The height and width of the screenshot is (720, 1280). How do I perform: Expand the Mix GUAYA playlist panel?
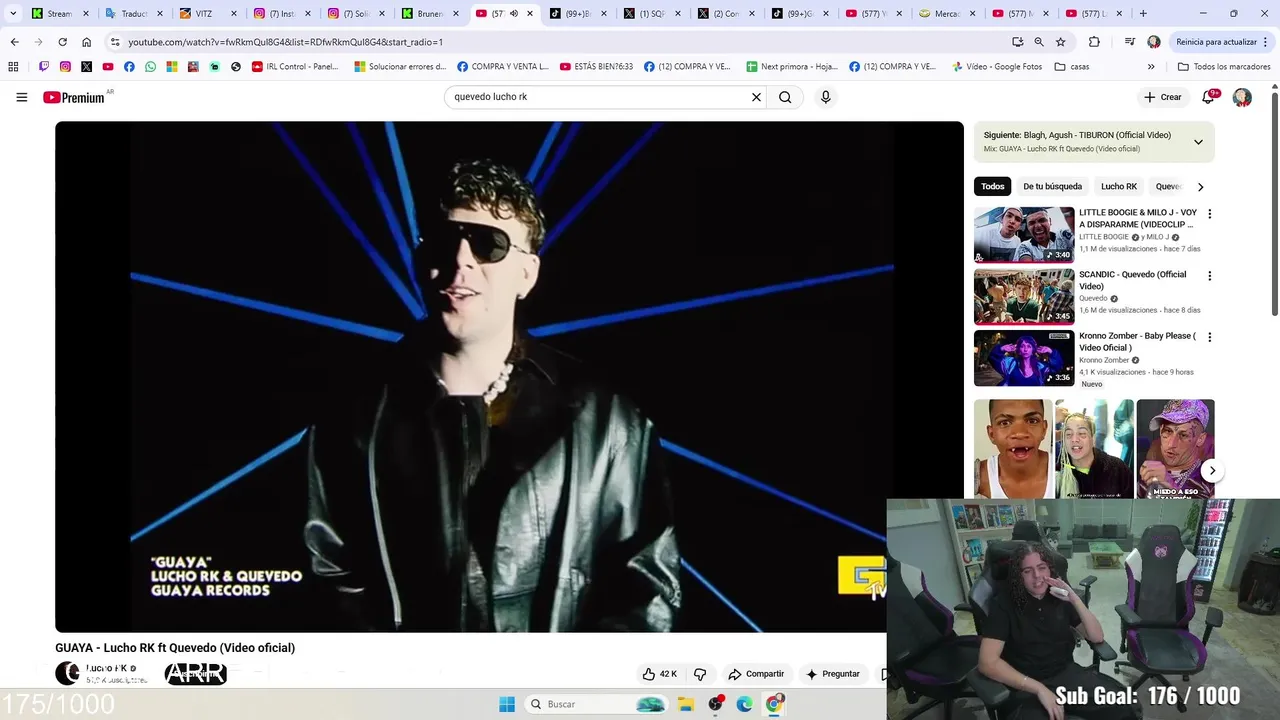coord(1198,142)
